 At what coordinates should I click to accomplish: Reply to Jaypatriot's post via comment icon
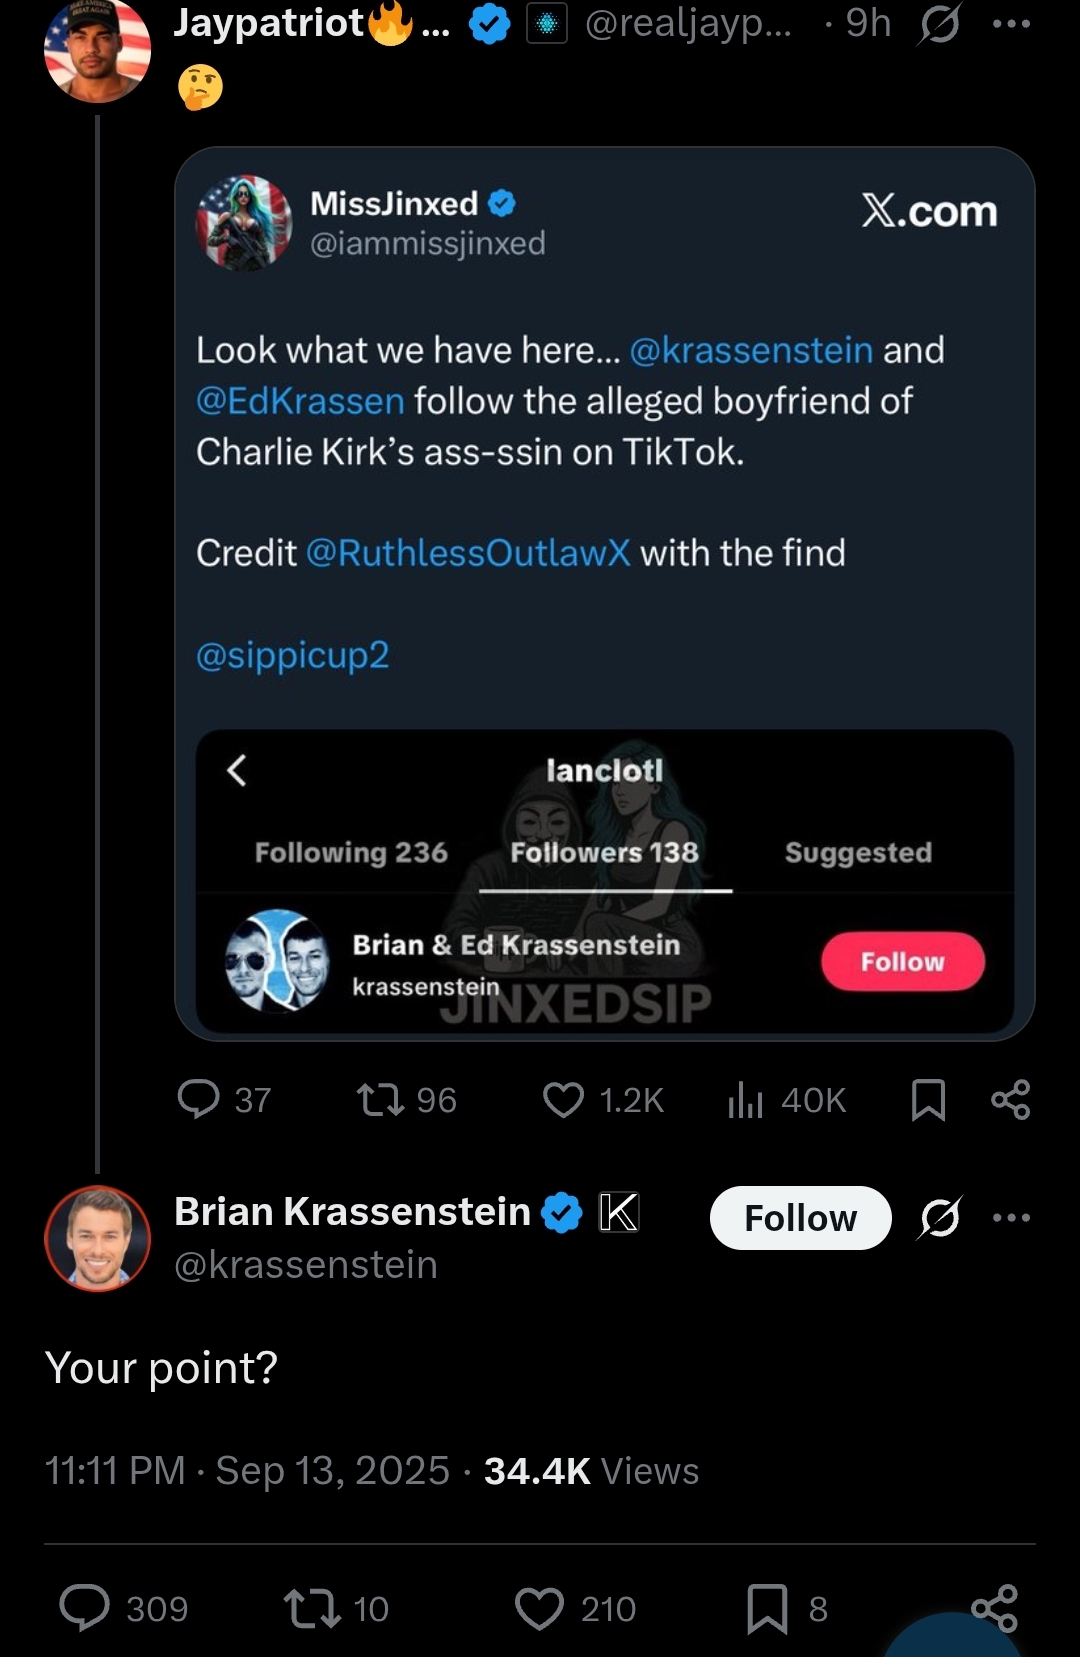199,1099
